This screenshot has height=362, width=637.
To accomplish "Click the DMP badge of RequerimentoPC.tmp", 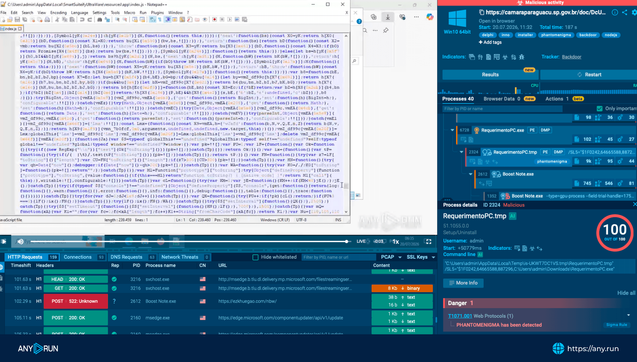I will [559, 152].
